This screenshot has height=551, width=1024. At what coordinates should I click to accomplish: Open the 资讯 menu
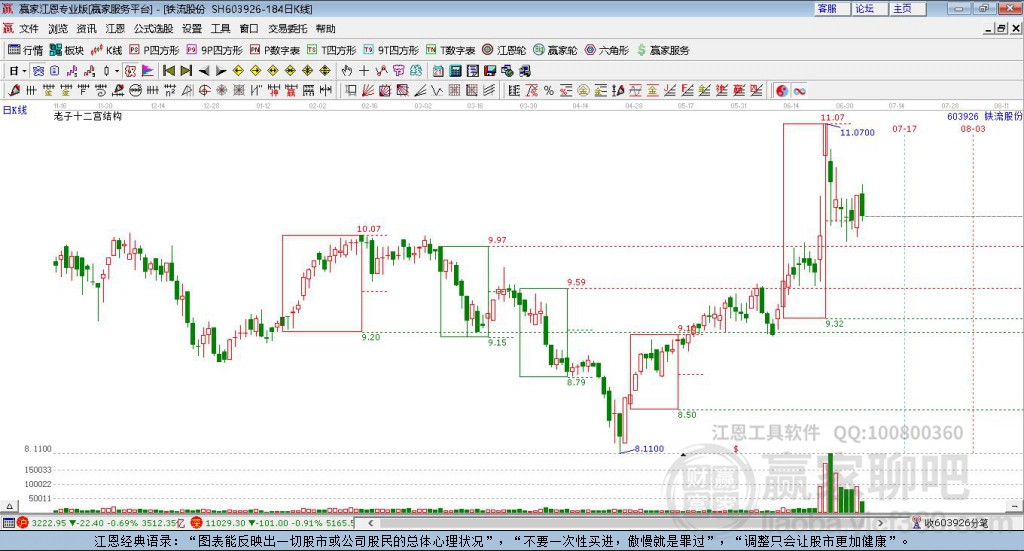tap(86, 29)
